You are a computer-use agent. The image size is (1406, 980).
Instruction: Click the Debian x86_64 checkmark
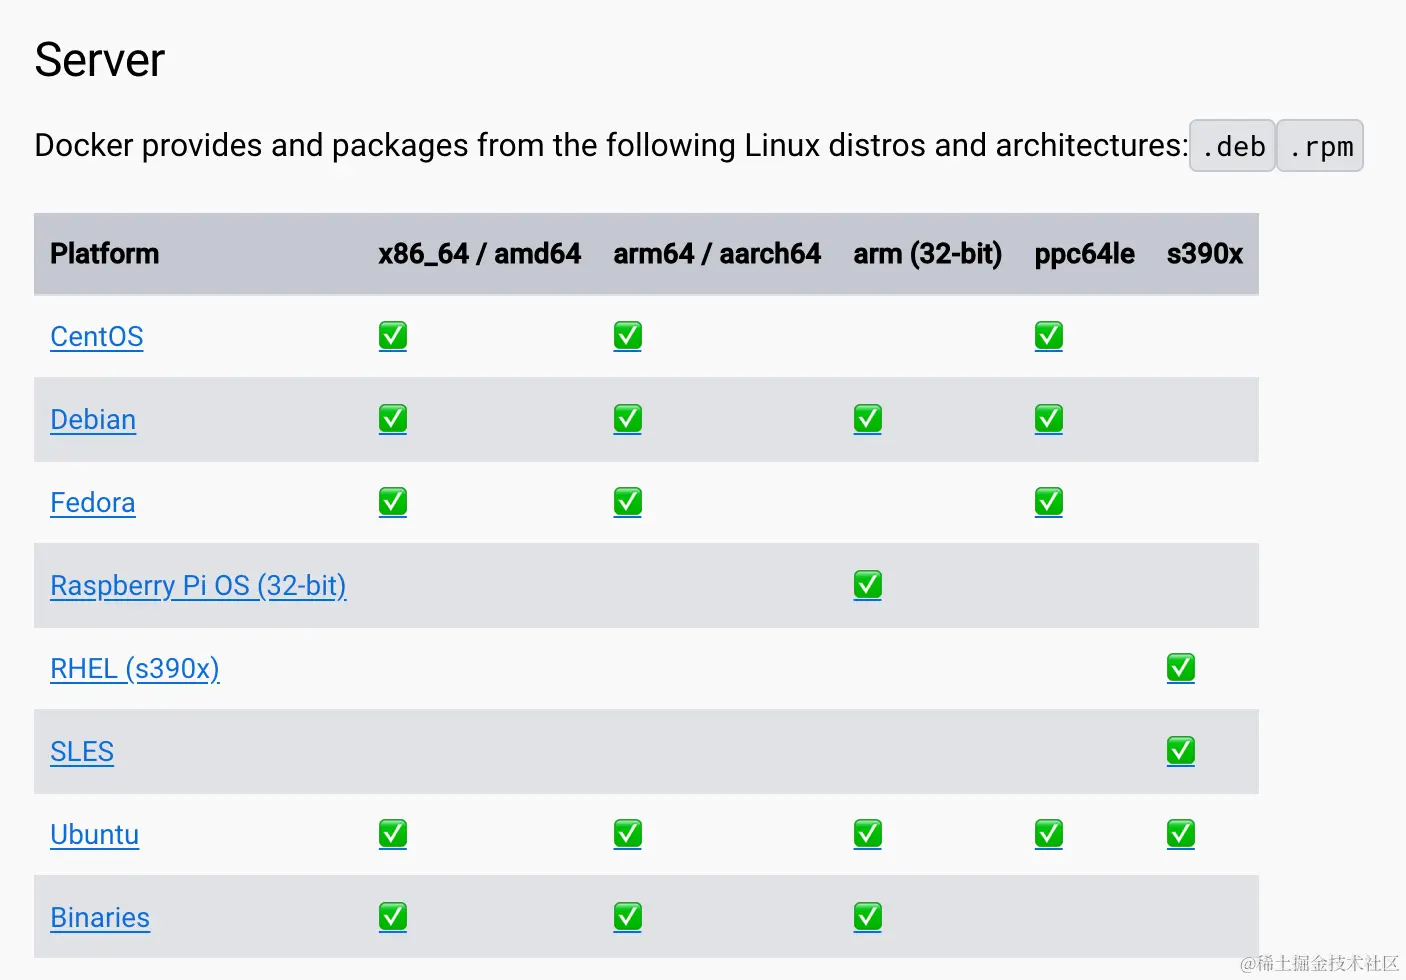[x=393, y=419]
